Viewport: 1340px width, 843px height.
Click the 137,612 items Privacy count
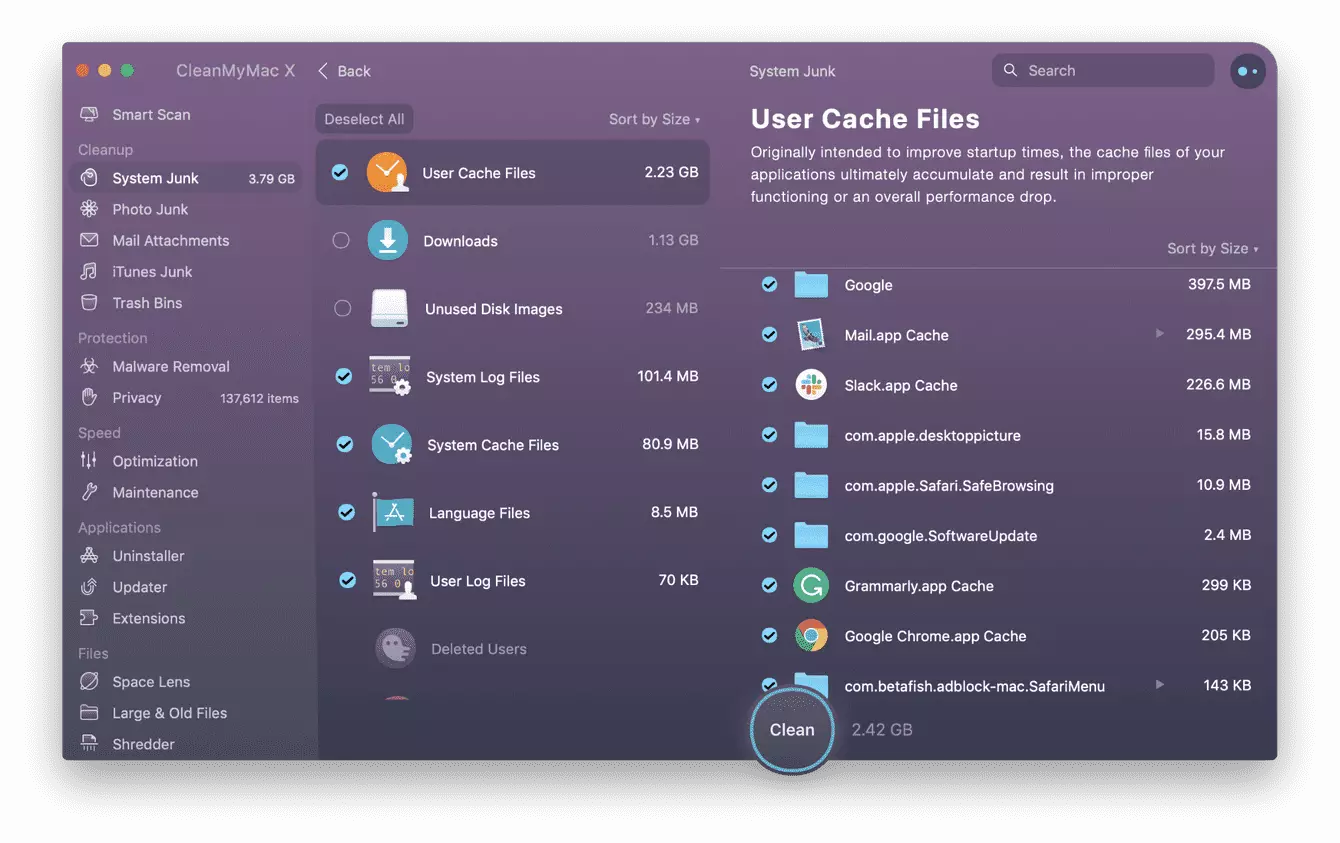click(259, 398)
